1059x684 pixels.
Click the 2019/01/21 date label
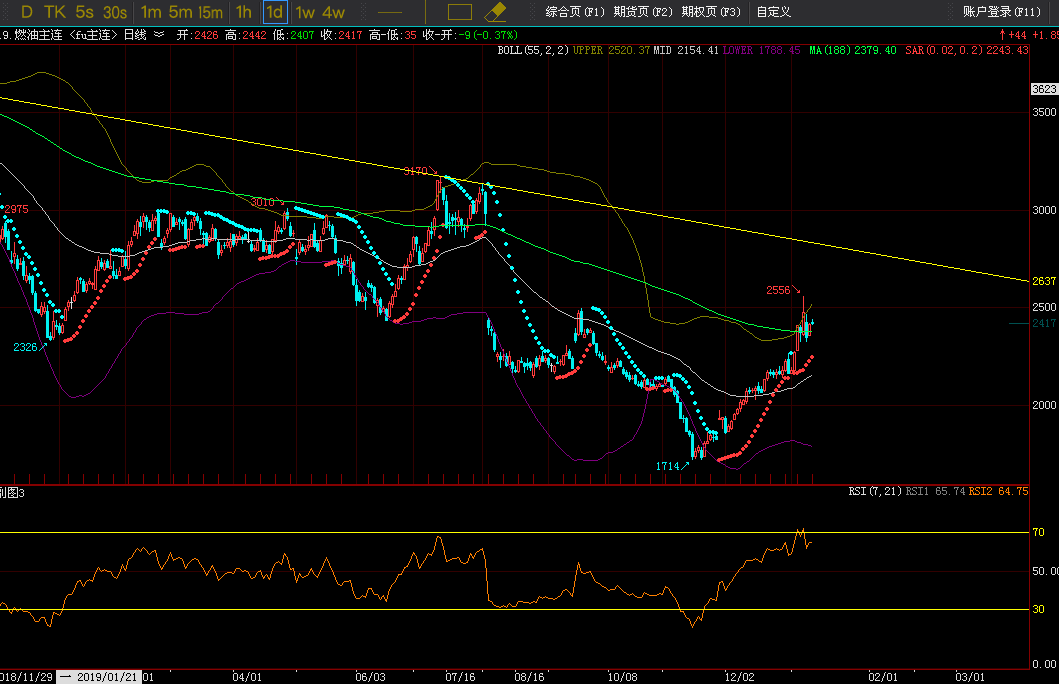107,677
